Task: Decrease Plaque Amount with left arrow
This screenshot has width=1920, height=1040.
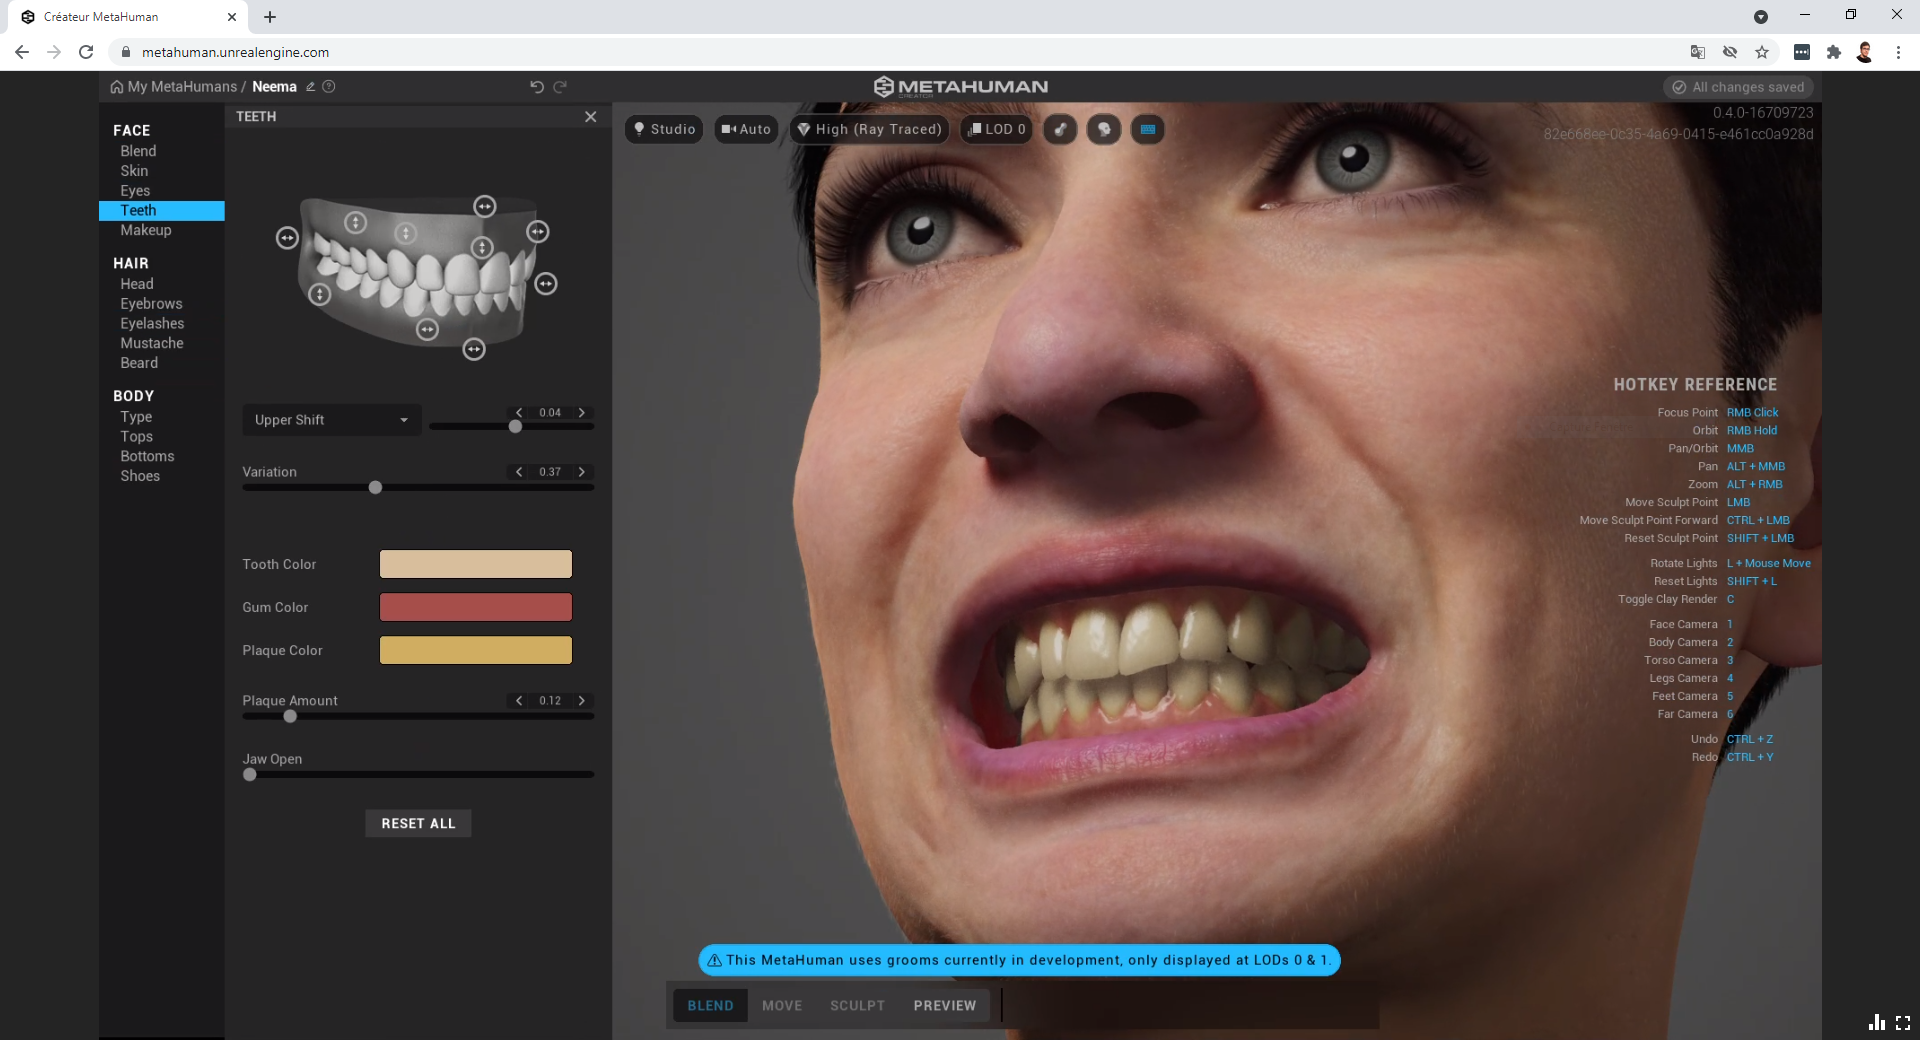Action: click(x=519, y=701)
